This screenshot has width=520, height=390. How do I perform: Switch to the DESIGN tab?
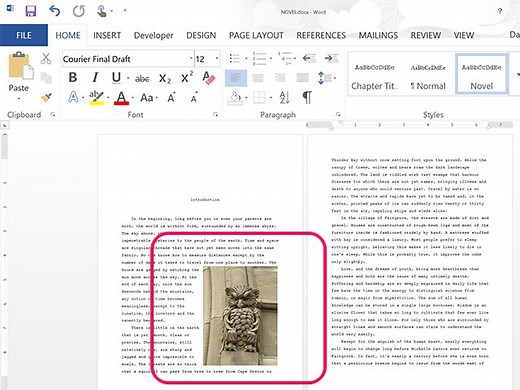pos(201,35)
